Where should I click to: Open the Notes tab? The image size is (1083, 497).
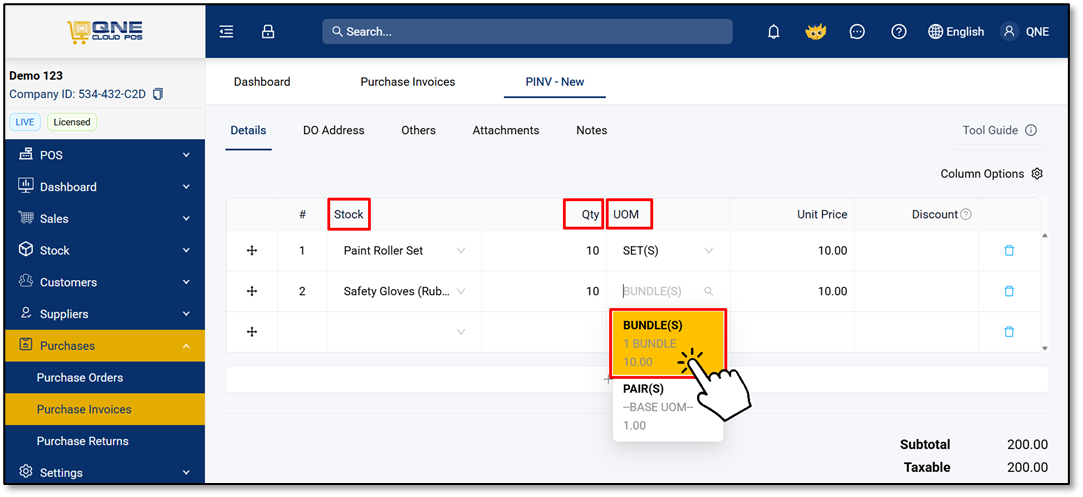[592, 130]
